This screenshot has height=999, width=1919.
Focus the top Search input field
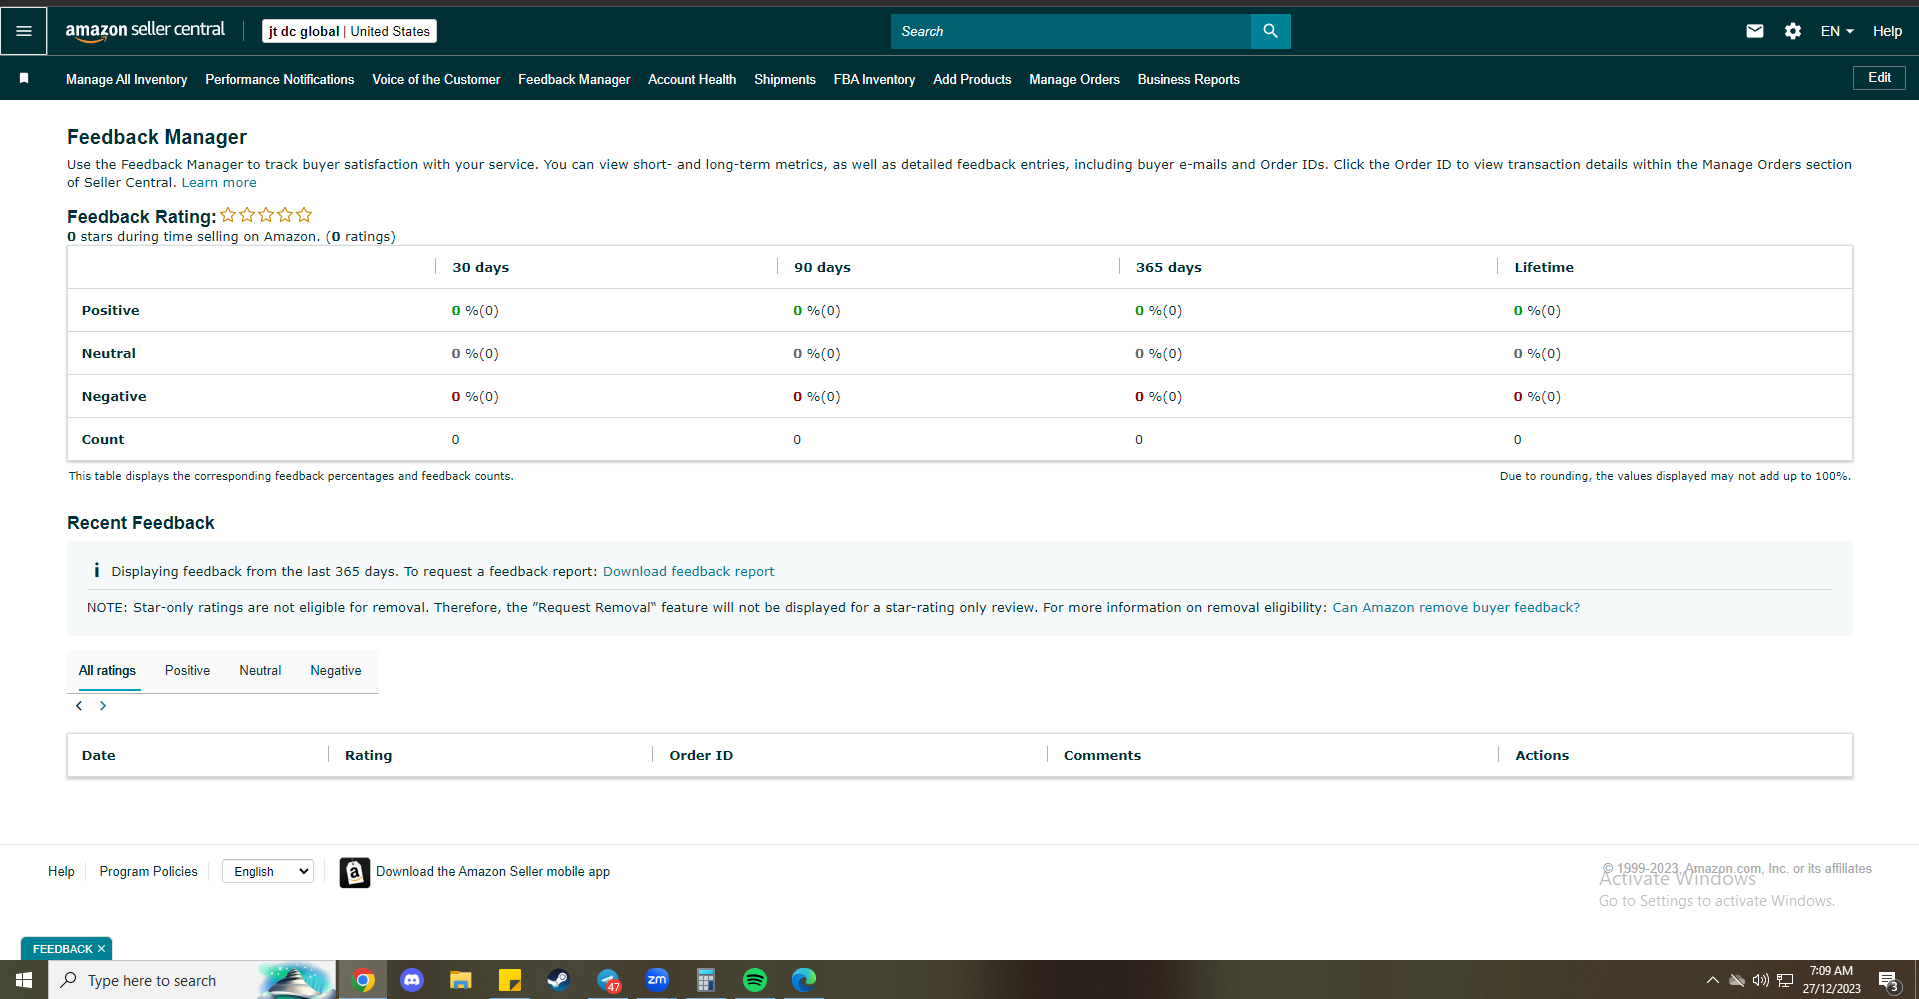click(1071, 31)
